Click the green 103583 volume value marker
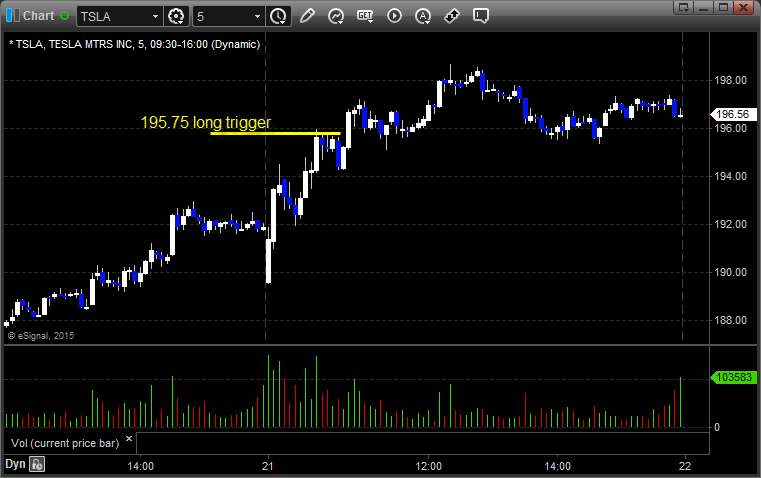Screen dimensions: 761x478 point(733,377)
